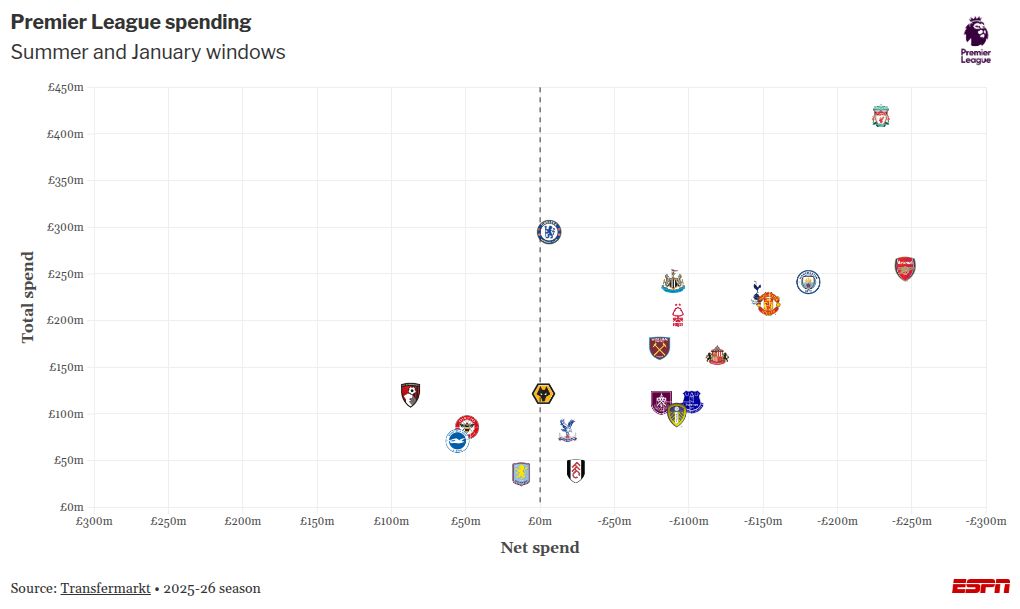Select the Bournemouth crest
1020x609 pixels.
410,394
